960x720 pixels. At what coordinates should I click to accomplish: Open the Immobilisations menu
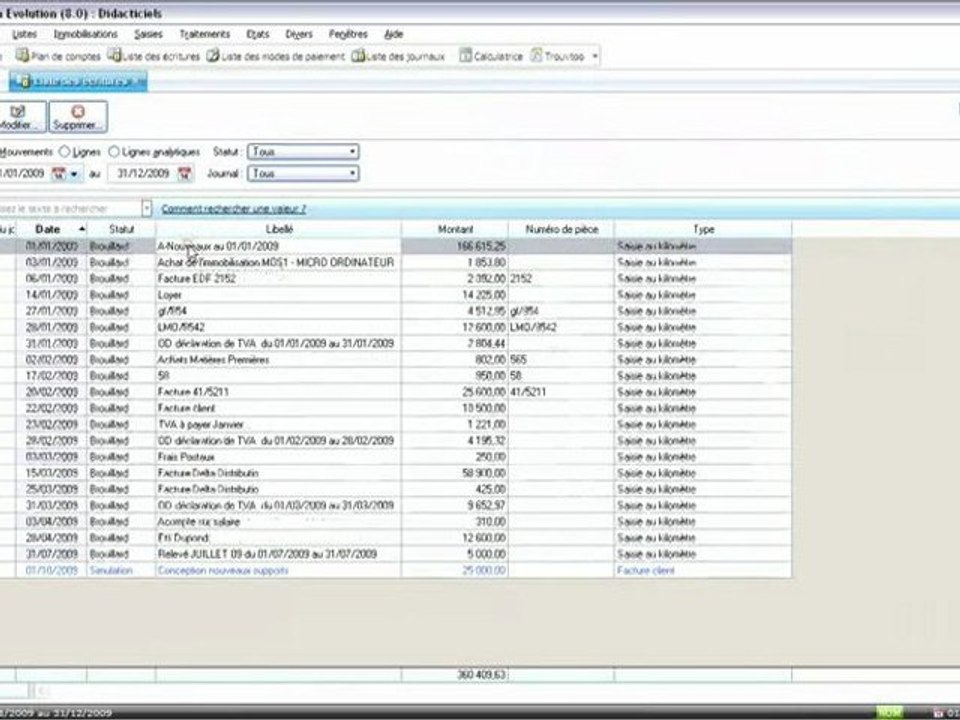pyautogui.click(x=86, y=34)
